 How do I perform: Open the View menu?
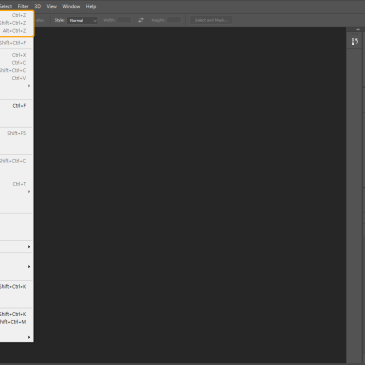[51, 6]
